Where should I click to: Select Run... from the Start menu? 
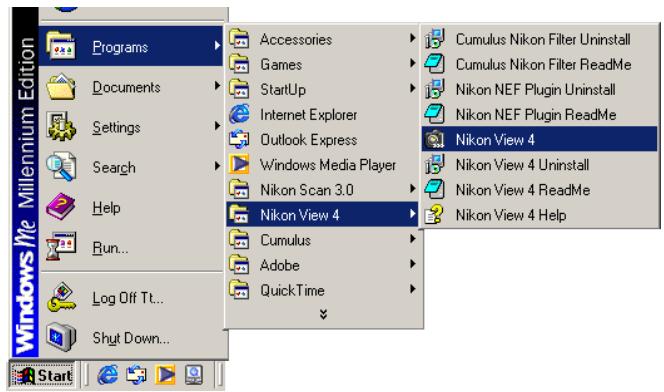[x=131, y=247]
